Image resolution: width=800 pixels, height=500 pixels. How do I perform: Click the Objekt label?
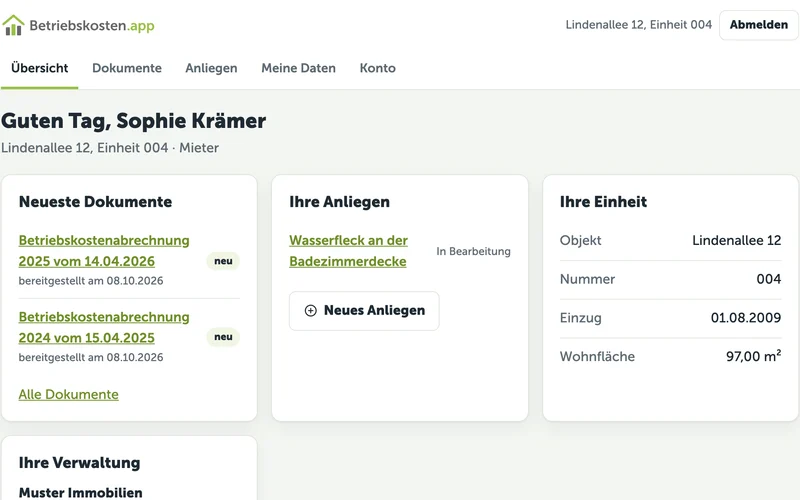point(581,240)
